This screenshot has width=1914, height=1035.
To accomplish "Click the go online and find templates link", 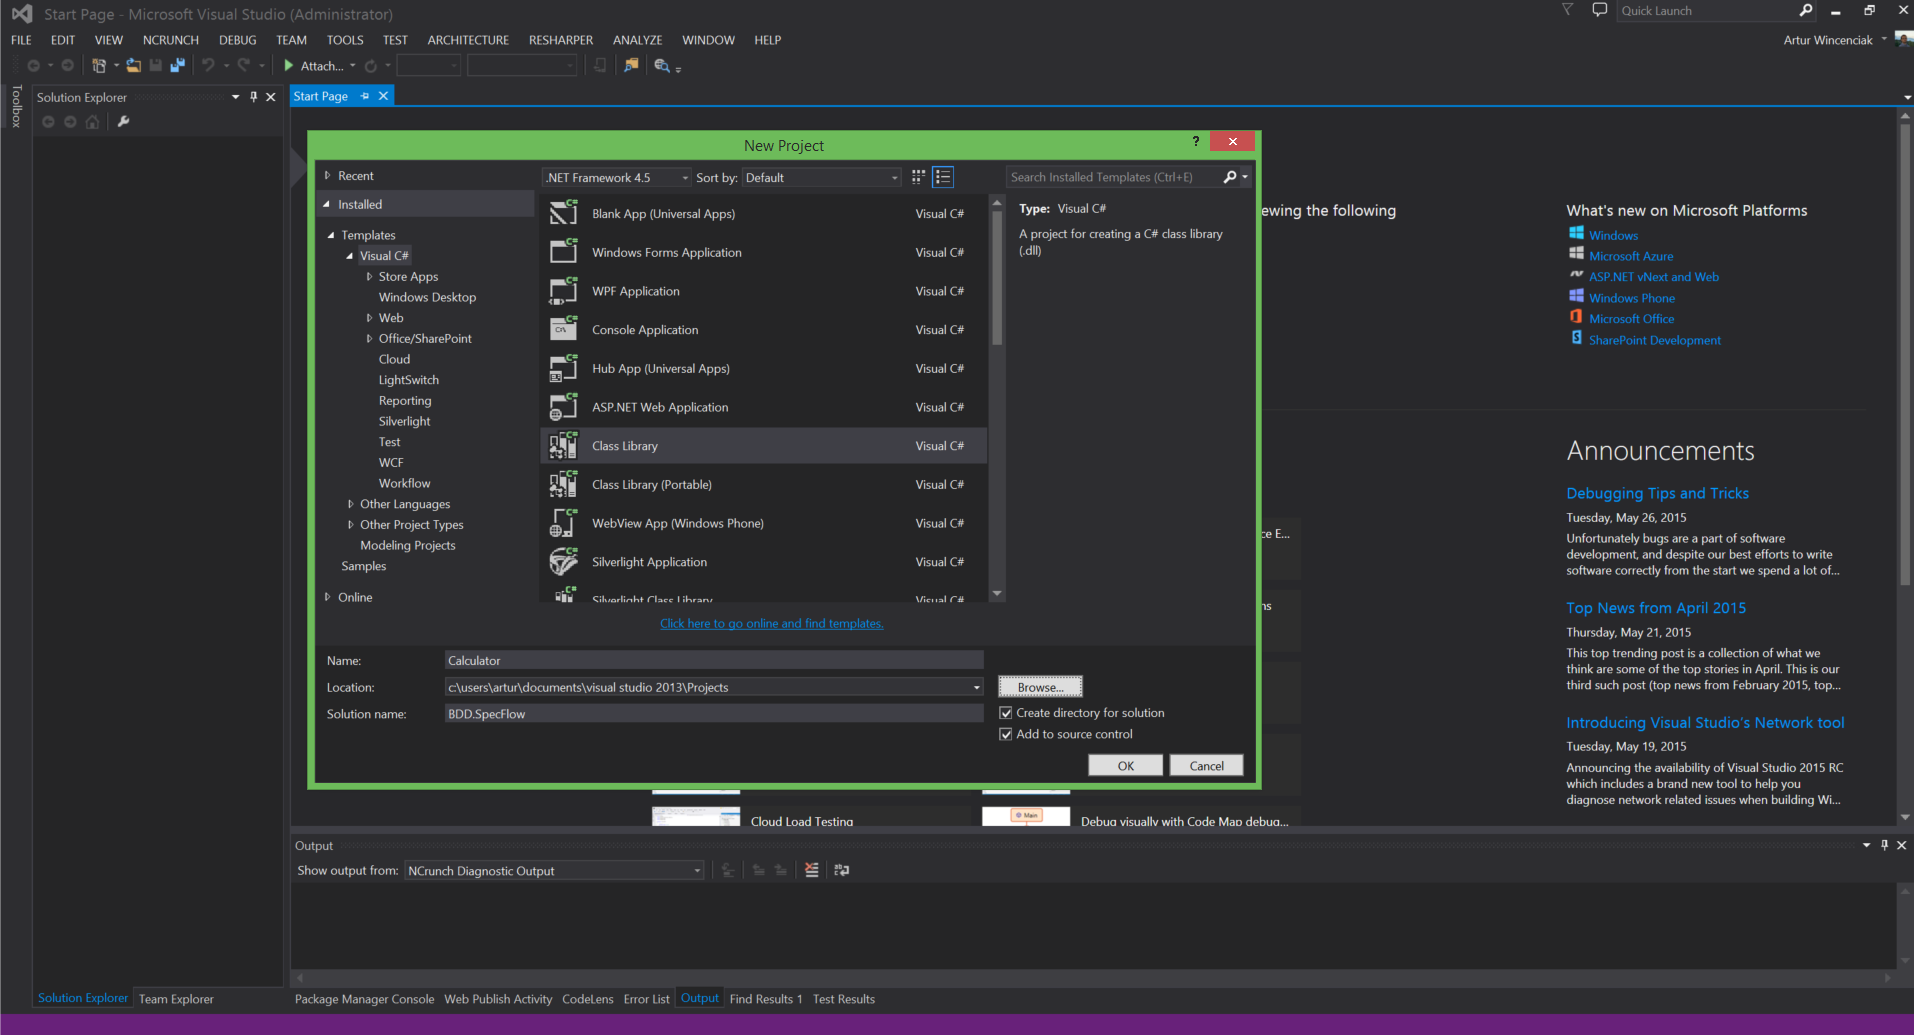I will pyautogui.click(x=771, y=624).
